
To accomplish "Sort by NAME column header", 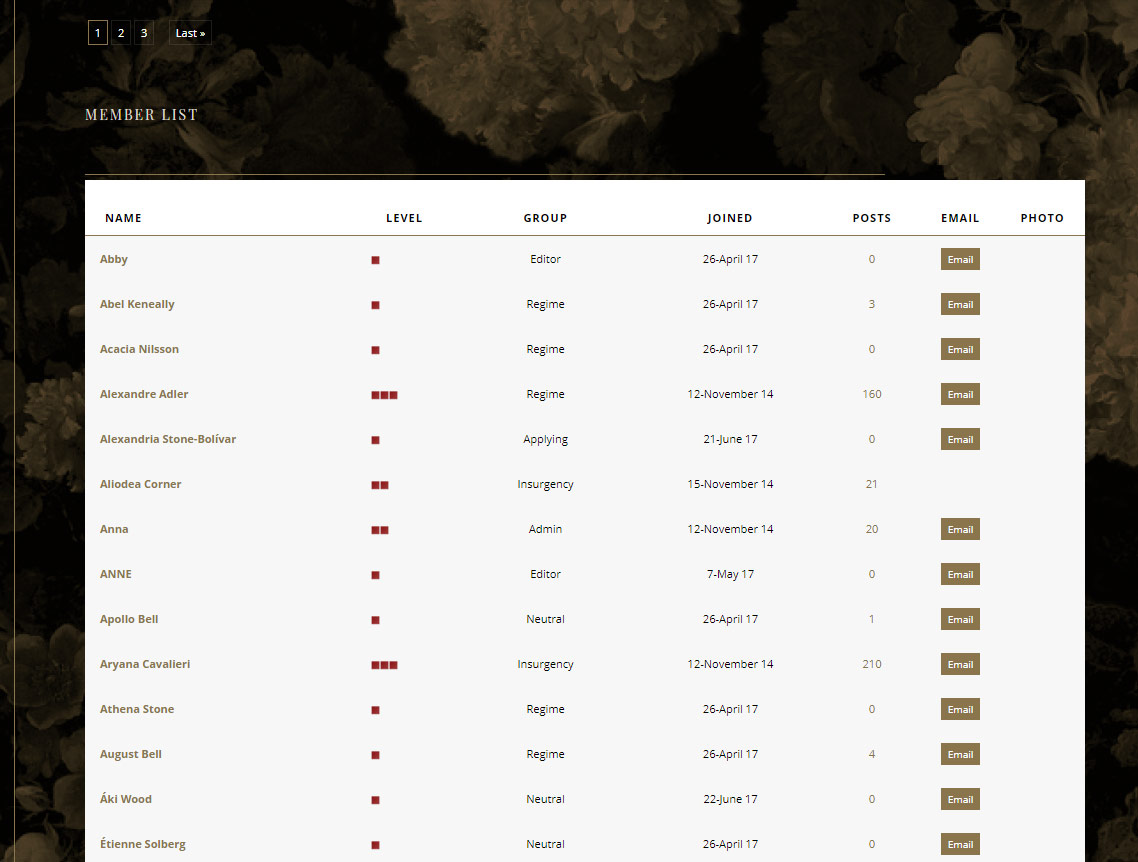I will [x=123, y=218].
